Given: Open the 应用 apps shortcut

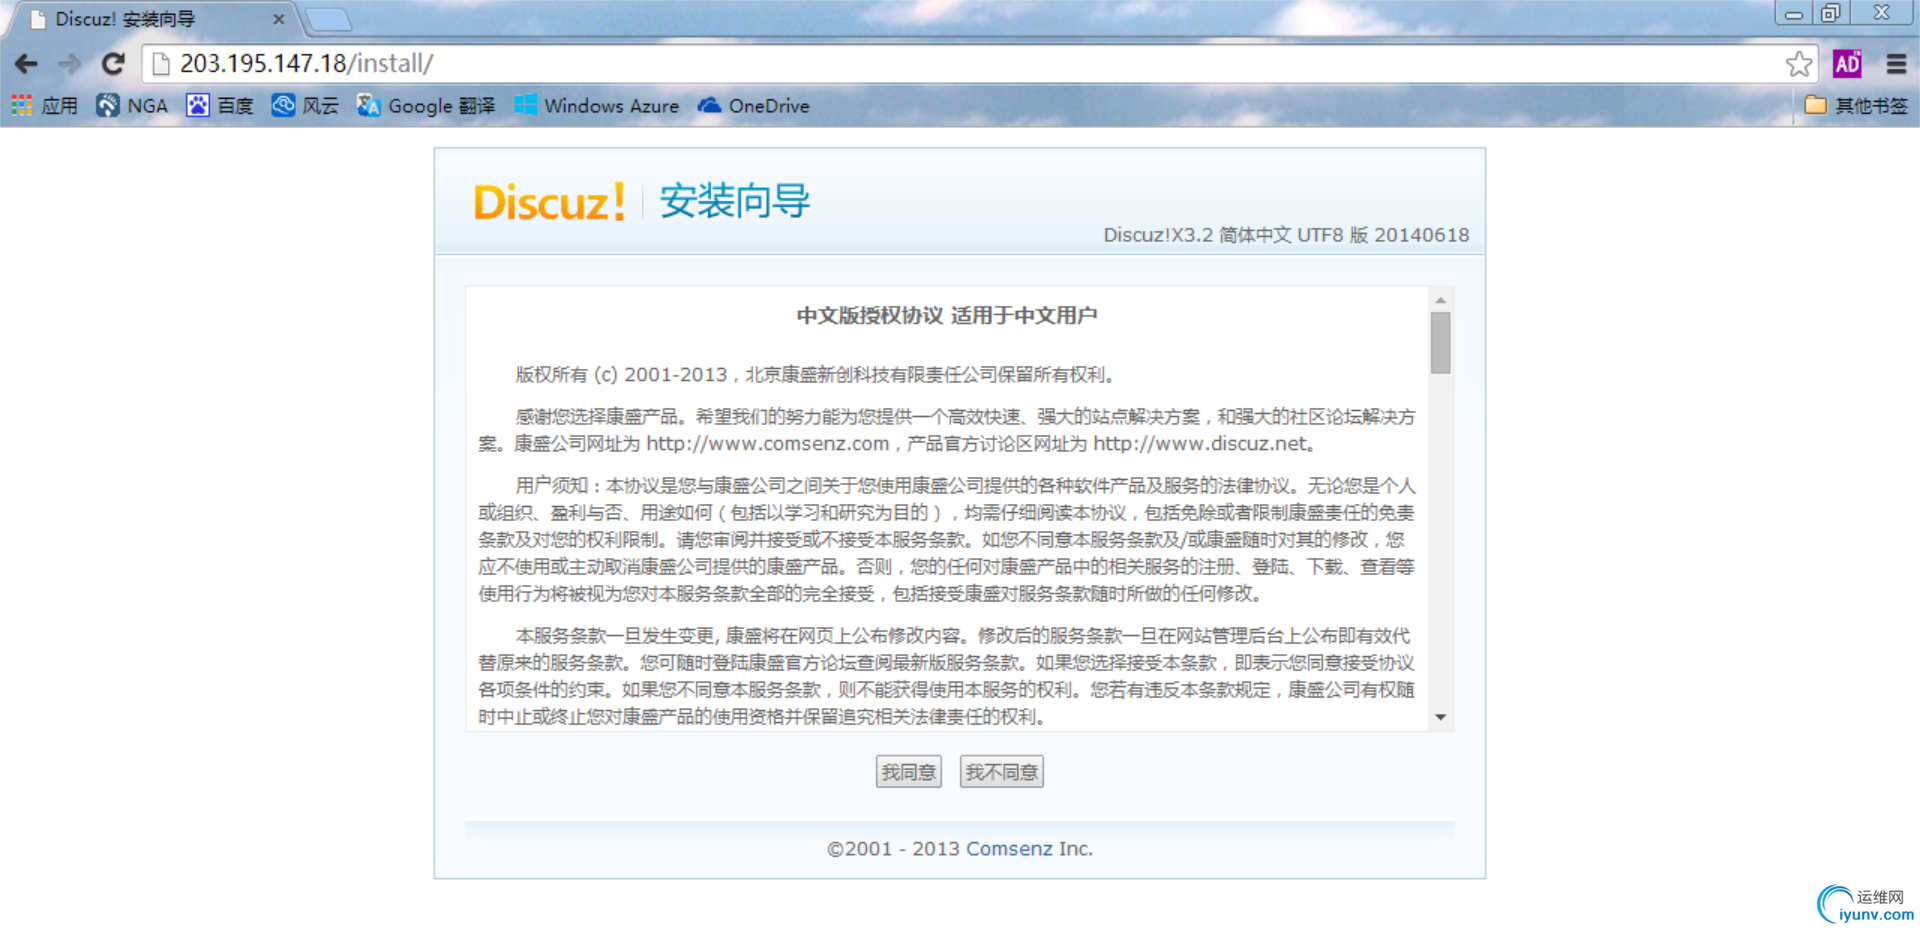Looking at the screenshot, I should 45,106.
